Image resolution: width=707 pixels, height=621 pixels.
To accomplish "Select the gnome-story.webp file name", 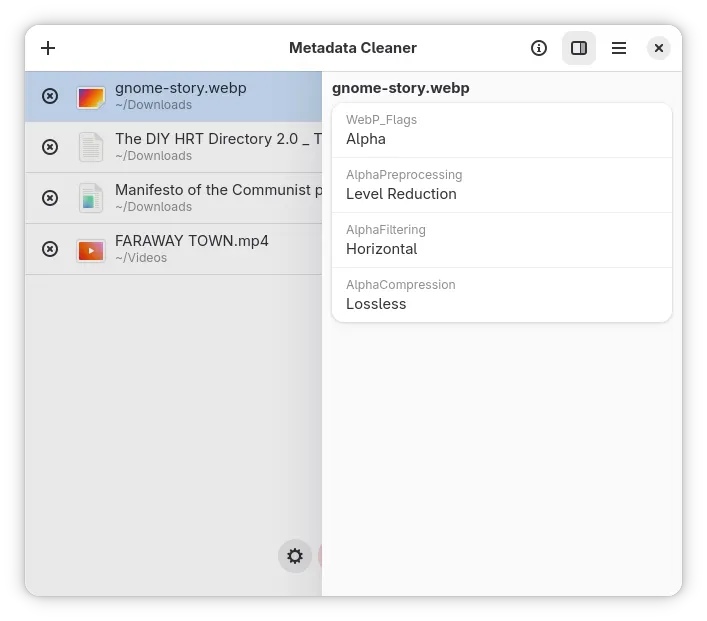I will (181, 88).
